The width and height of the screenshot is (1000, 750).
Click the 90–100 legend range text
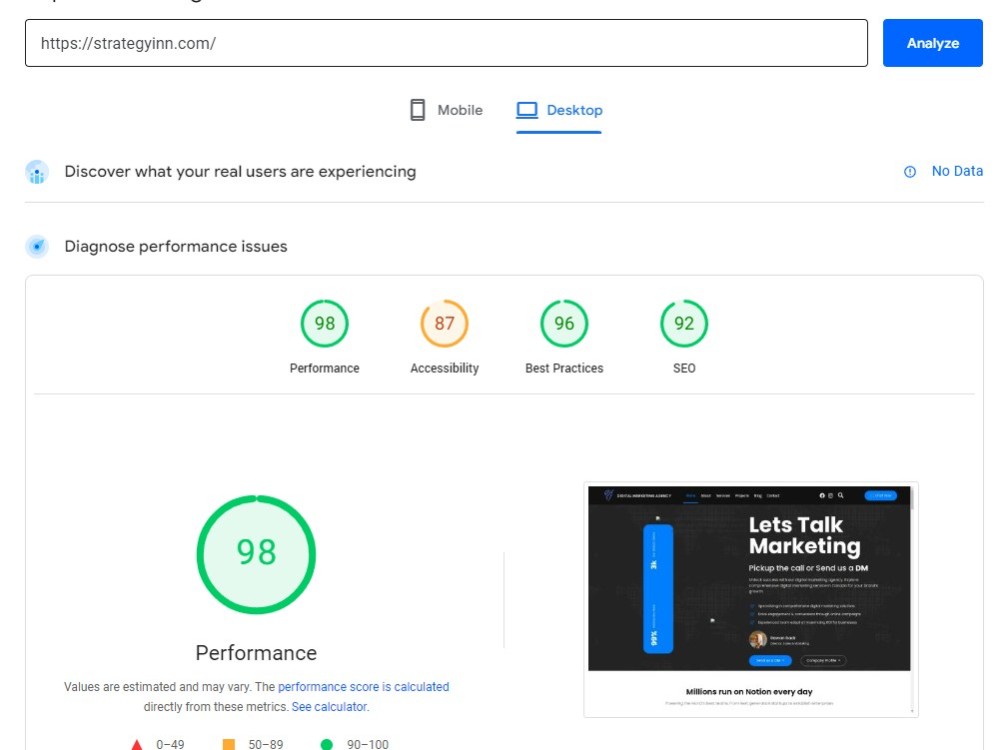coord(367,744)
